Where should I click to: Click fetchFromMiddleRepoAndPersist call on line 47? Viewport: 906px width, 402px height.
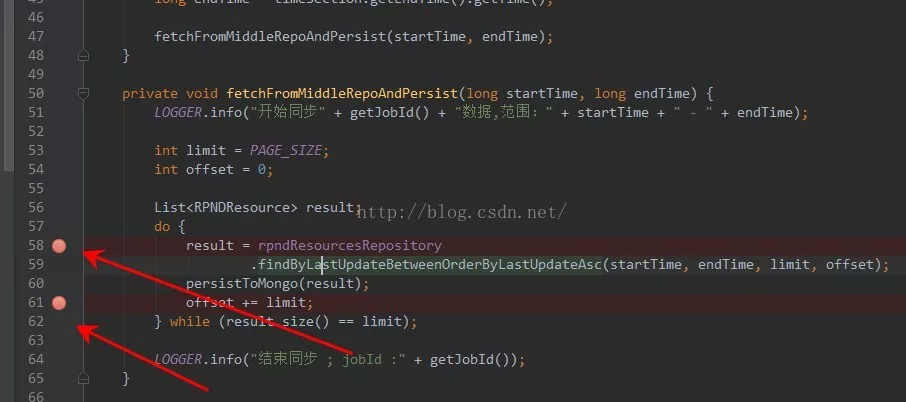click(x=270, y=37)
